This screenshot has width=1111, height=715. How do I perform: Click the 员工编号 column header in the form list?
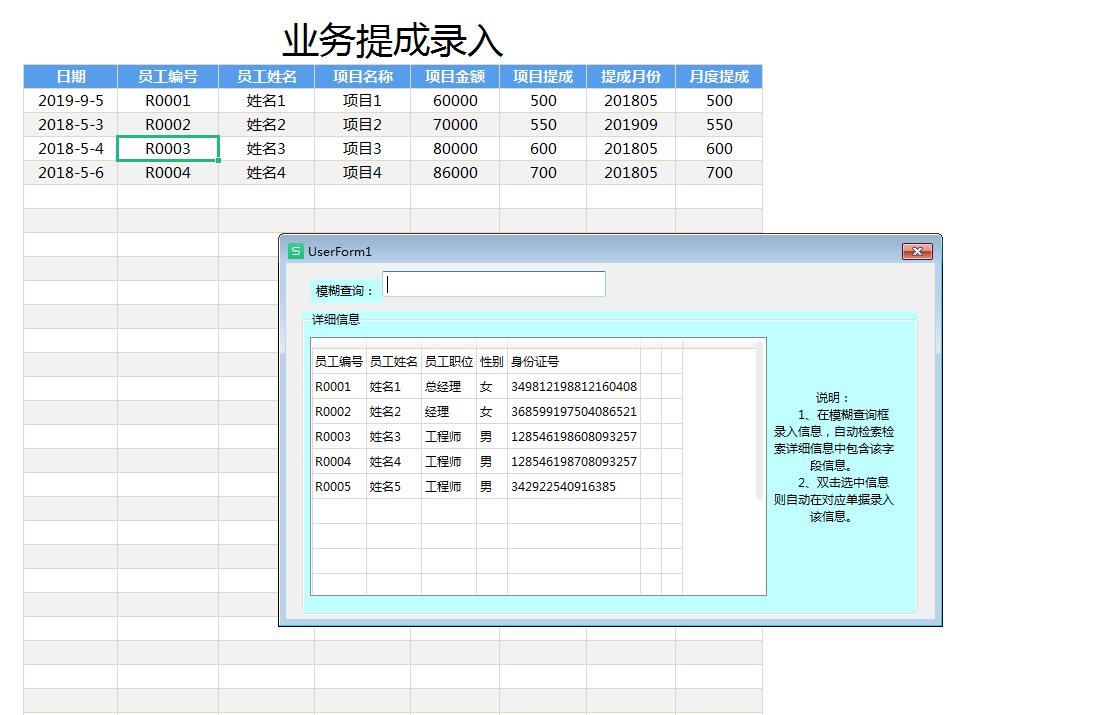click(x=338, y=361)
